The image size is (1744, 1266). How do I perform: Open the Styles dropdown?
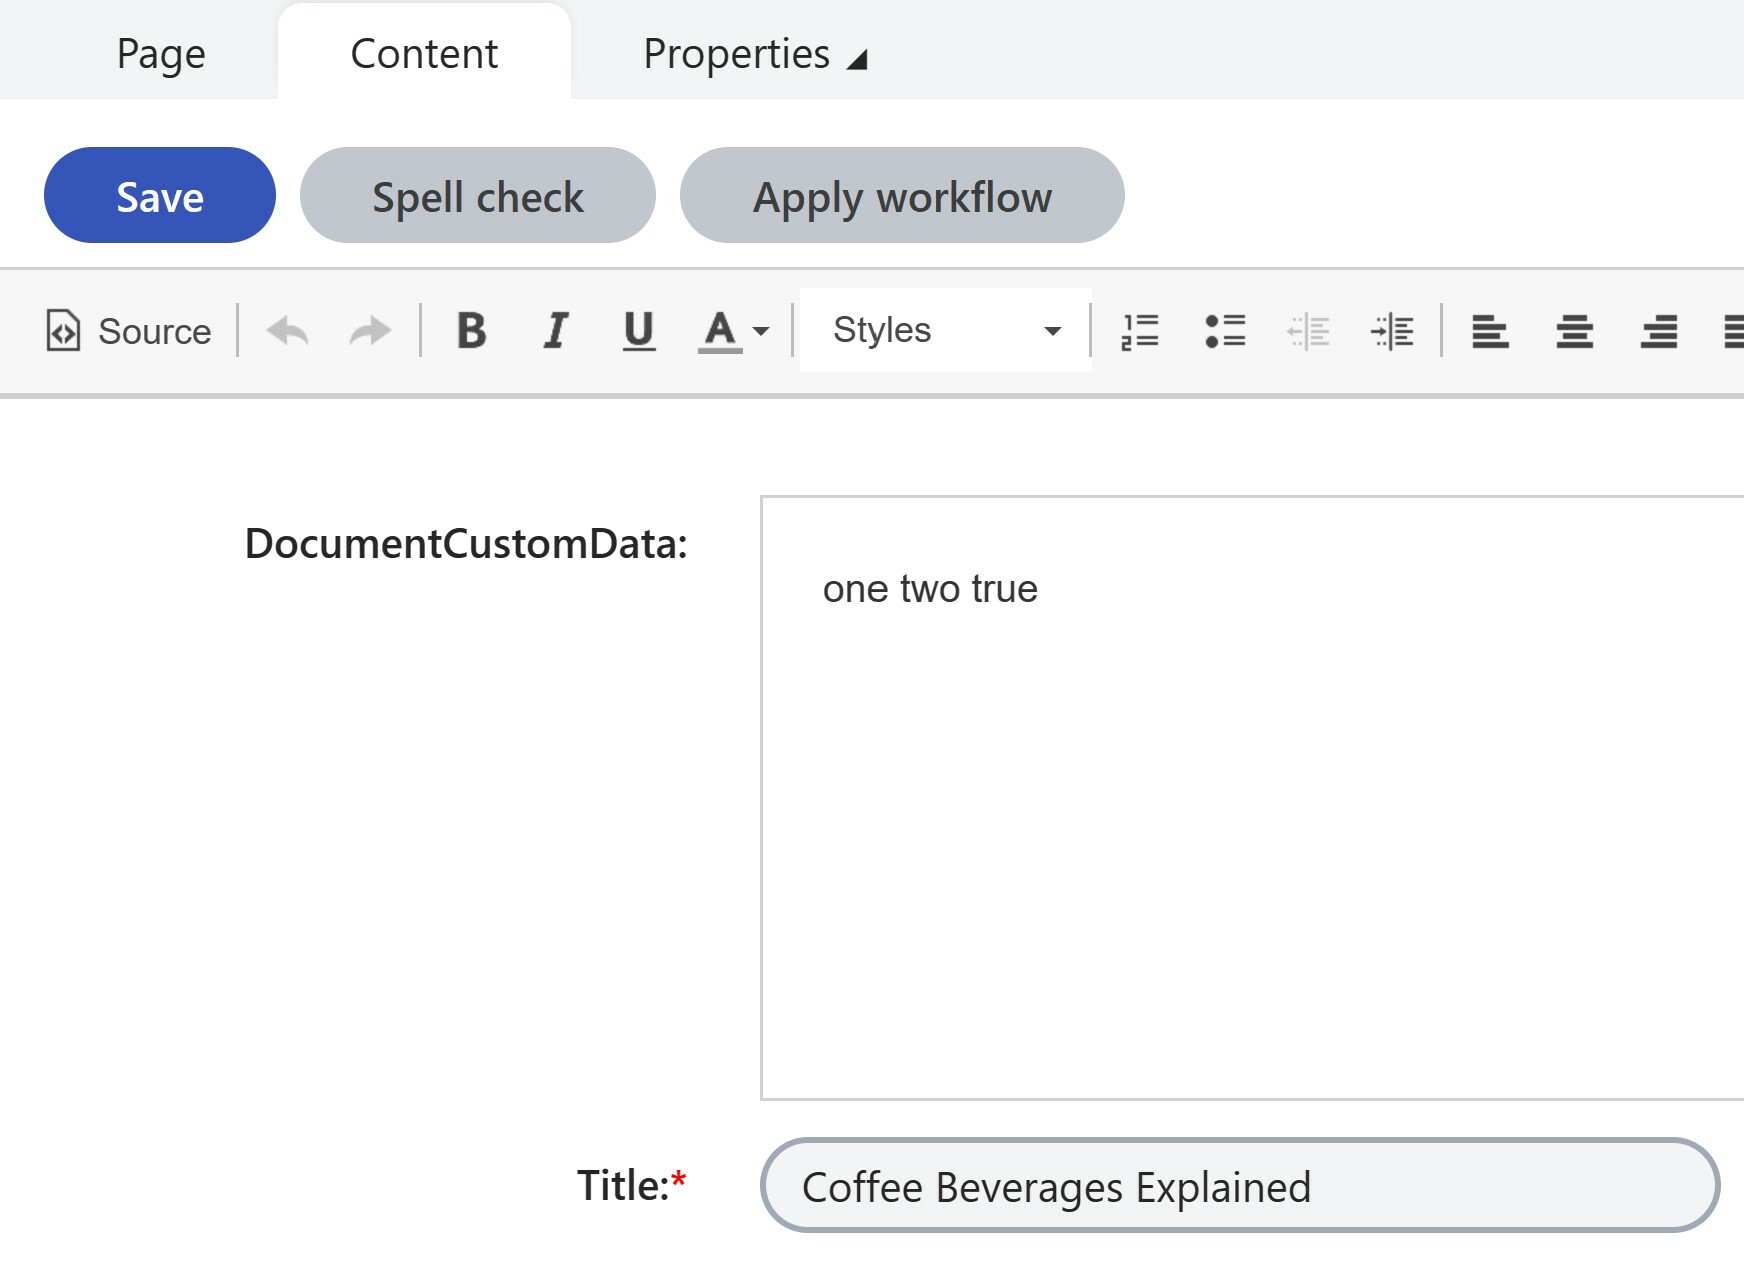click(x=946, y=330)
